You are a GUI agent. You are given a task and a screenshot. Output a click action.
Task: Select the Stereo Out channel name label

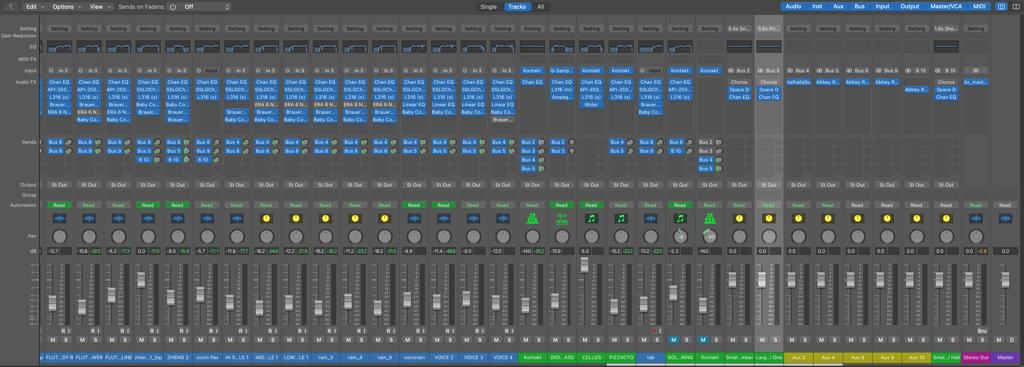(x=975, y=357)
